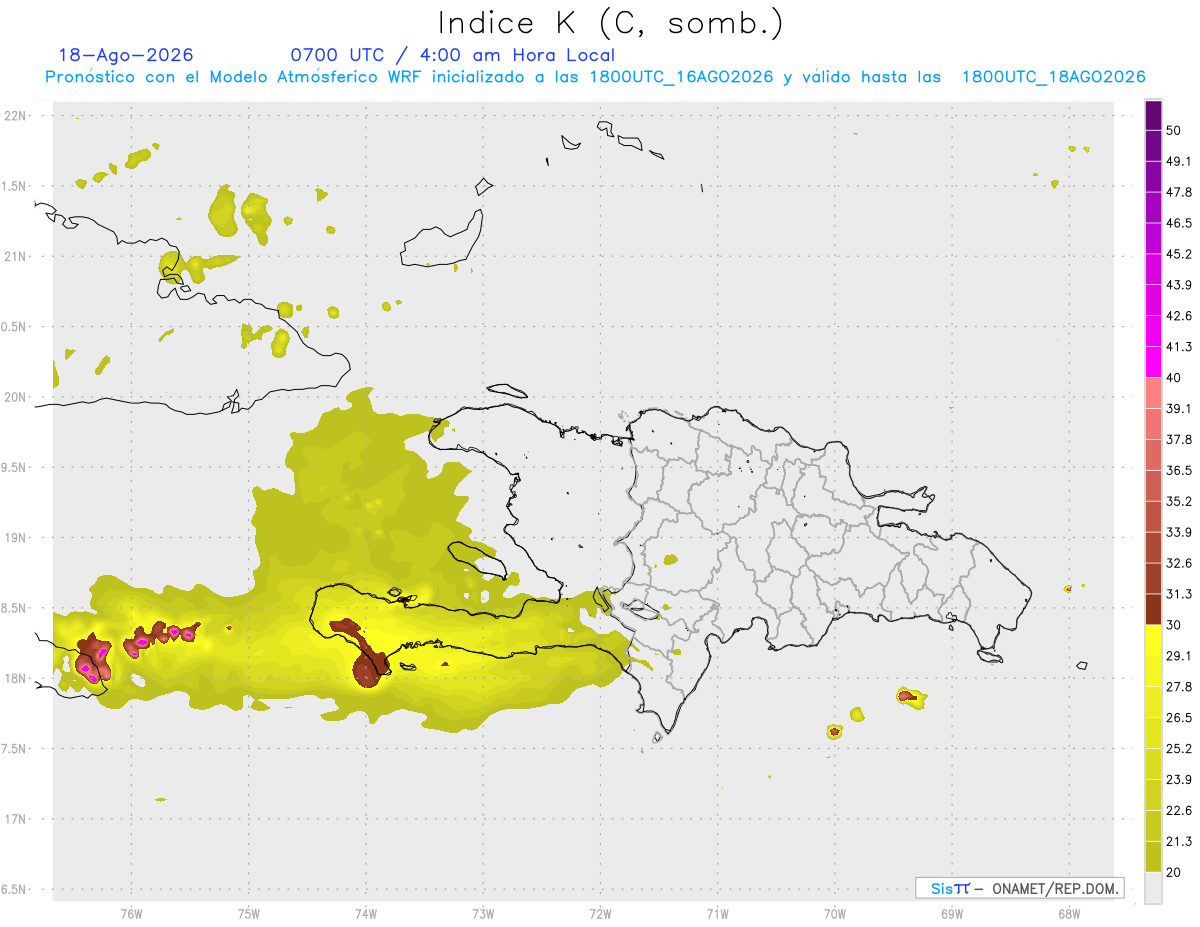Click the '68W' longitude axis label
This screenshot has width=1200, height=927.
[1069, 914]
